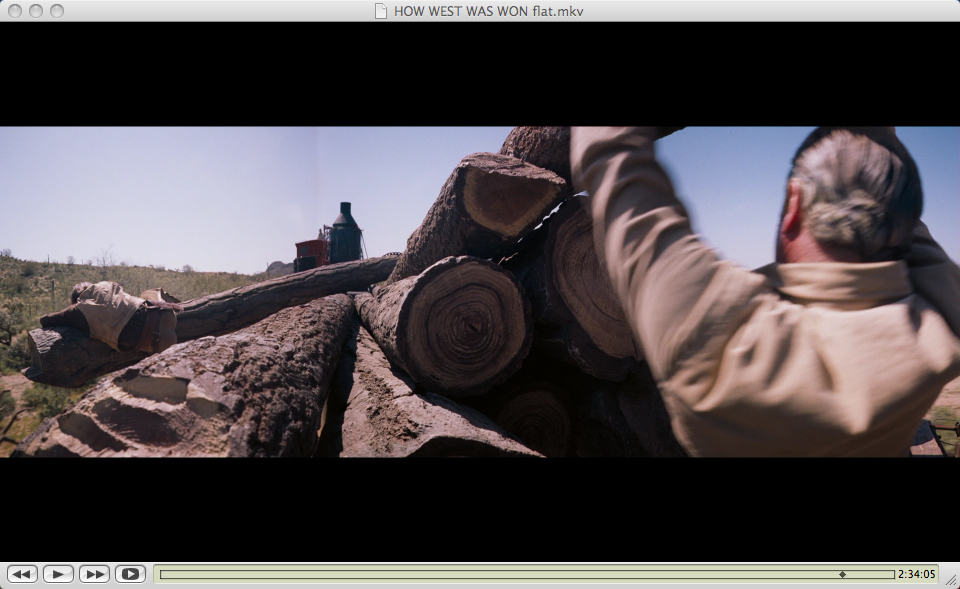Minimize the player window
Viewport: 960px width, 589px height.
click(x=36, y=11)
